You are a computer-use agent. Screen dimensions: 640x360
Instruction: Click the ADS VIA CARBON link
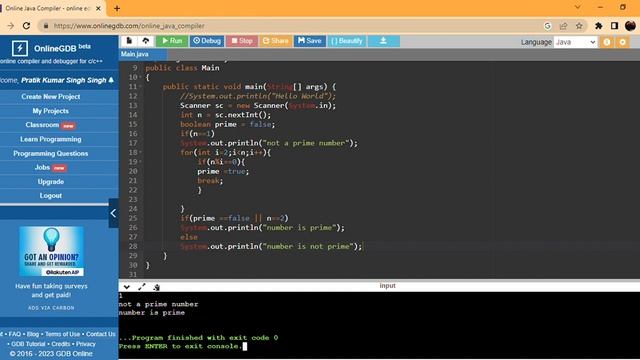(51, 308)
